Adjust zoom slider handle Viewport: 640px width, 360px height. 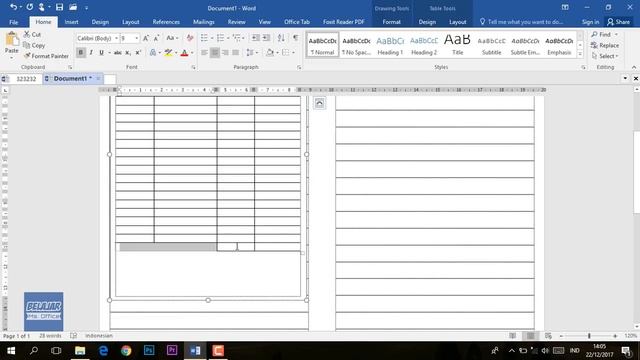click(589, 336)
